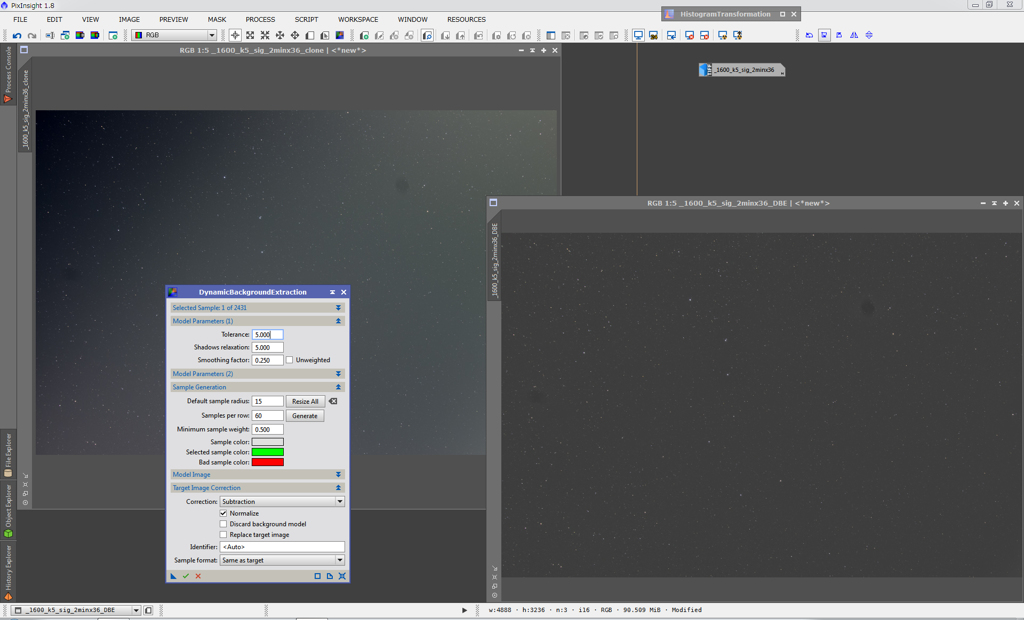This screenshot has width=1024, height=620.
Task: Reset the DynamicBackgroundExtraction process
Action: 342,576
